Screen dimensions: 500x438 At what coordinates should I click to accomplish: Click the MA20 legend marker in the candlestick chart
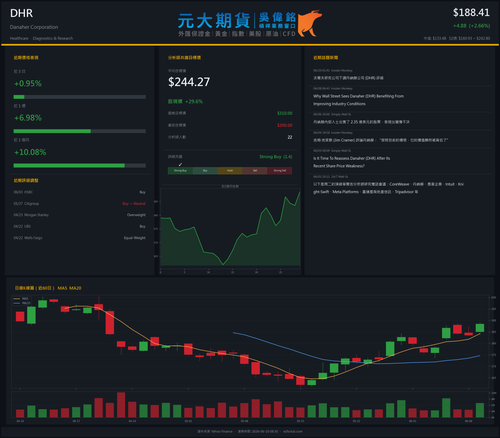[17, 303]
